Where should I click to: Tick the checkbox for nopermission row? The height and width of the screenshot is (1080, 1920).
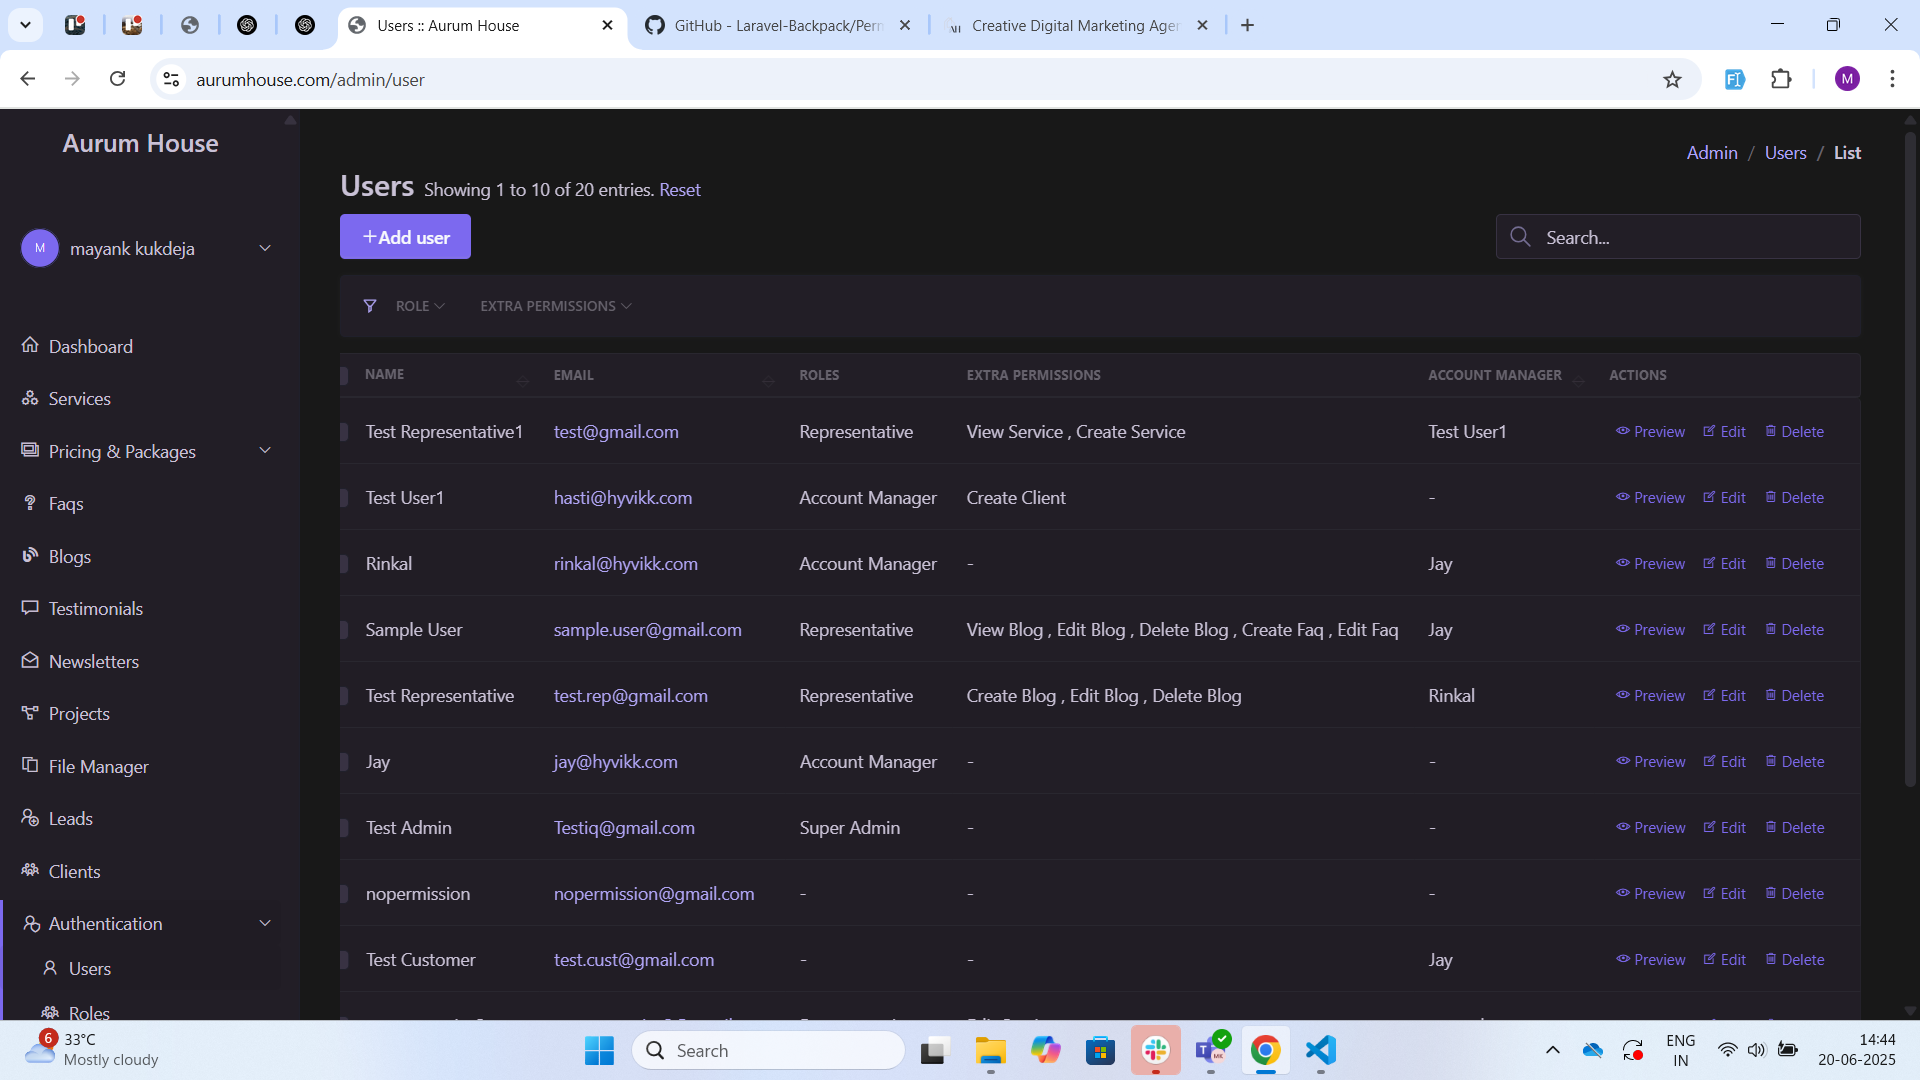(x=344, y=894)
